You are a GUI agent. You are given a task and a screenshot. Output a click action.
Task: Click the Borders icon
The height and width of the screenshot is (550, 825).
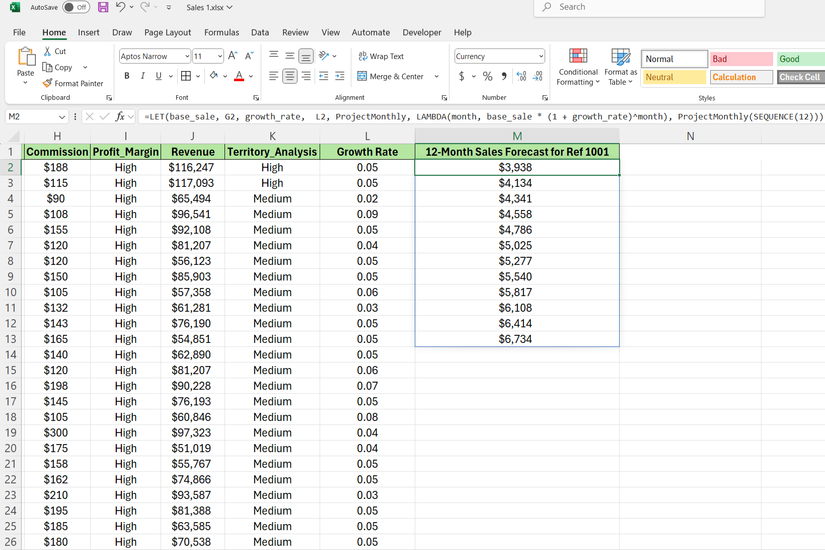pos(186,76)
